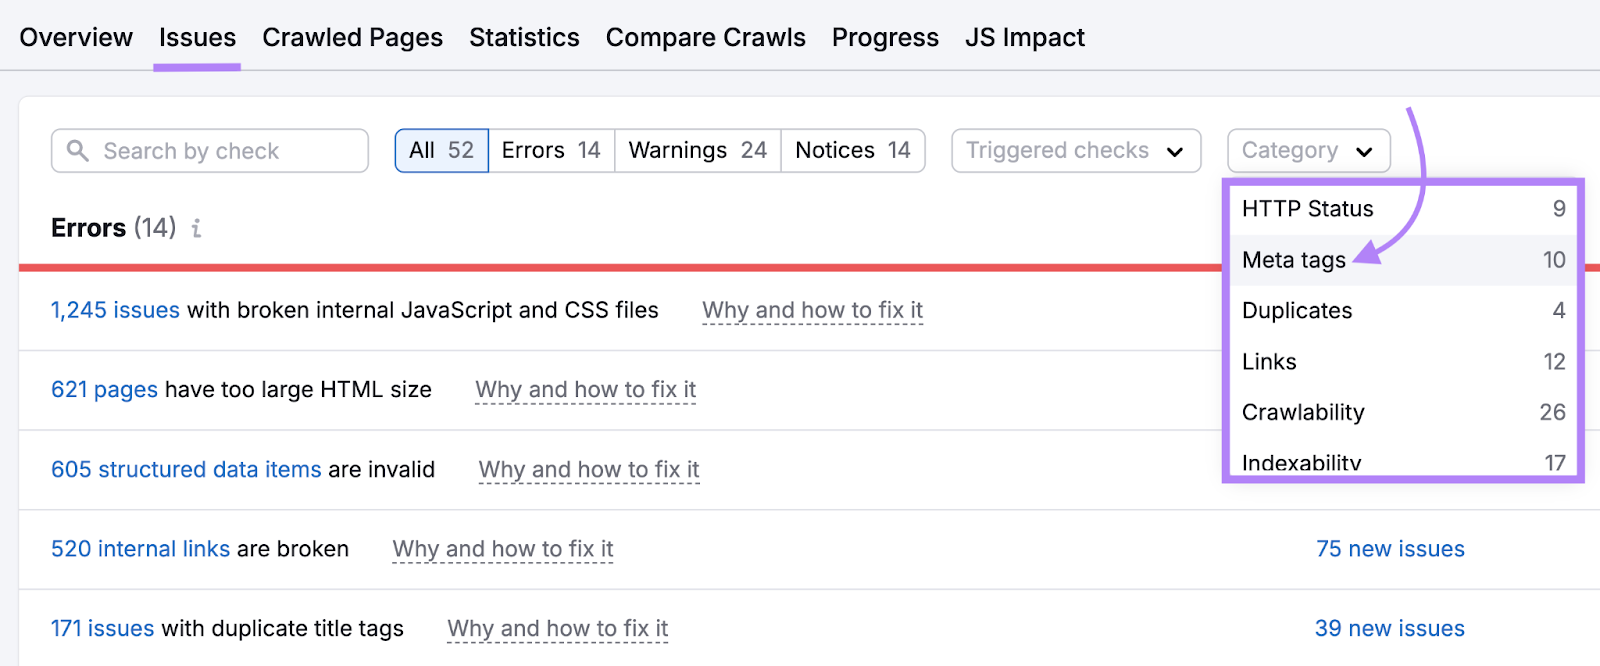Open the 1,245 issues link
The image size is (1600, 666).
(114, 310)
